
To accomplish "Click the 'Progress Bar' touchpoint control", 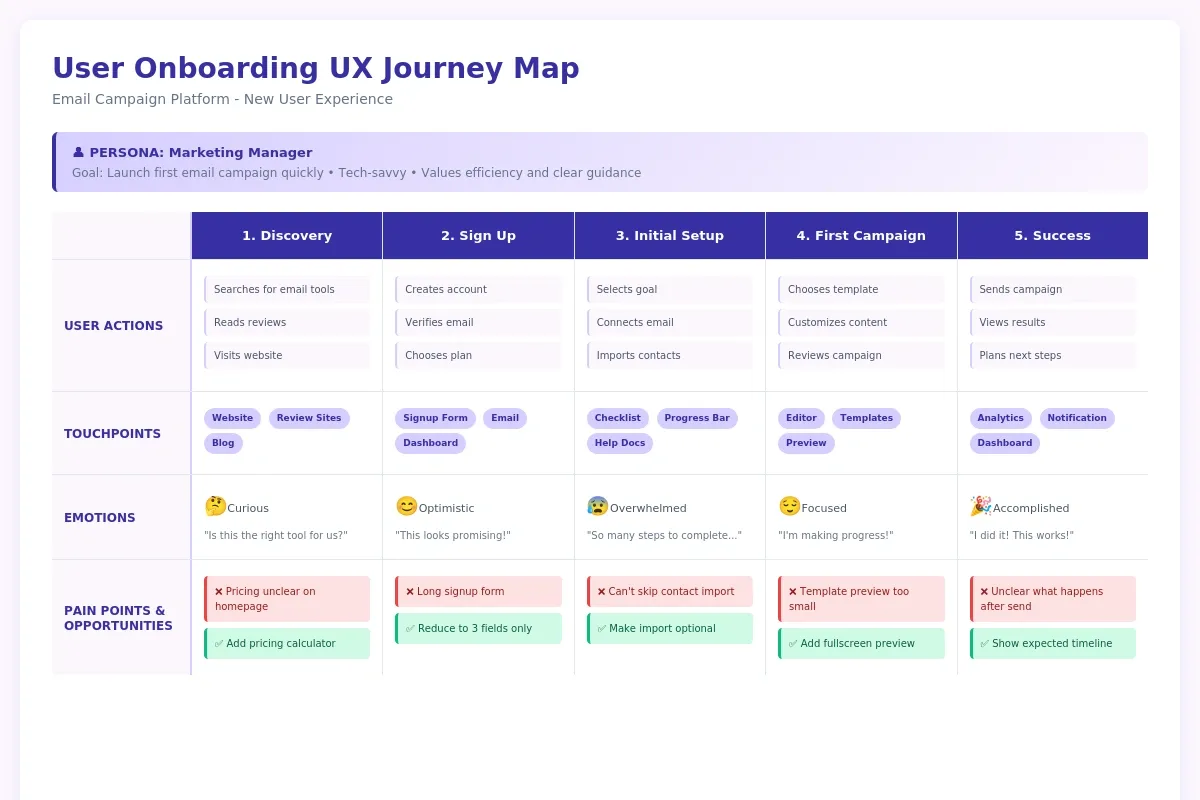I will 697,418.
